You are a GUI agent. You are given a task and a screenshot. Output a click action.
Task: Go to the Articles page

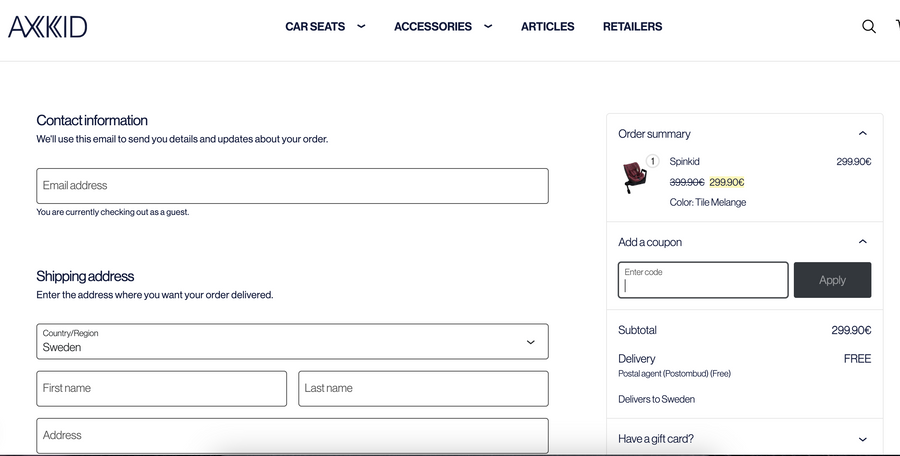tap(547, 27)
